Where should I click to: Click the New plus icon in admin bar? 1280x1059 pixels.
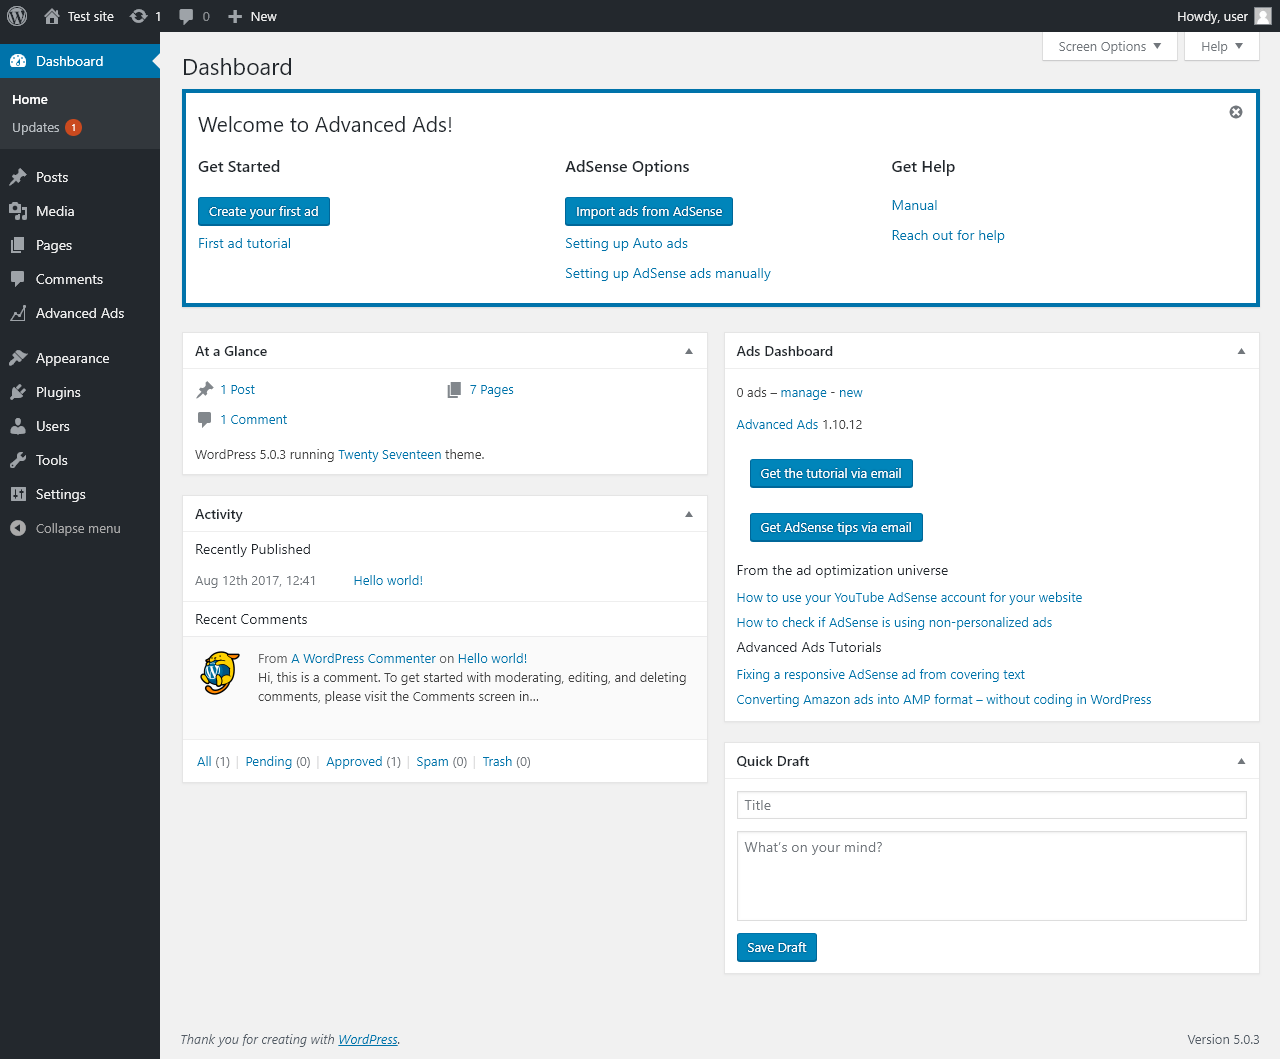tap(235, 16)
